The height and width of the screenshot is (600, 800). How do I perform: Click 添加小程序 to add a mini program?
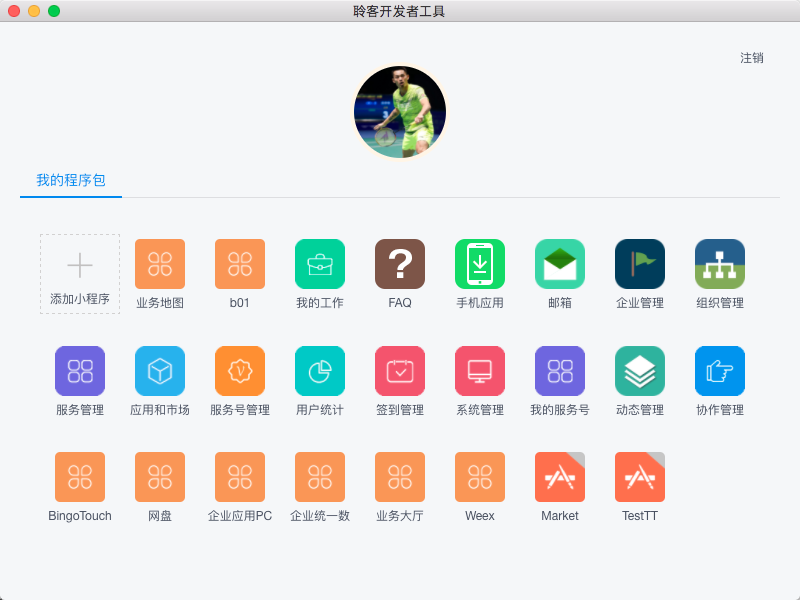click(79, 273)
